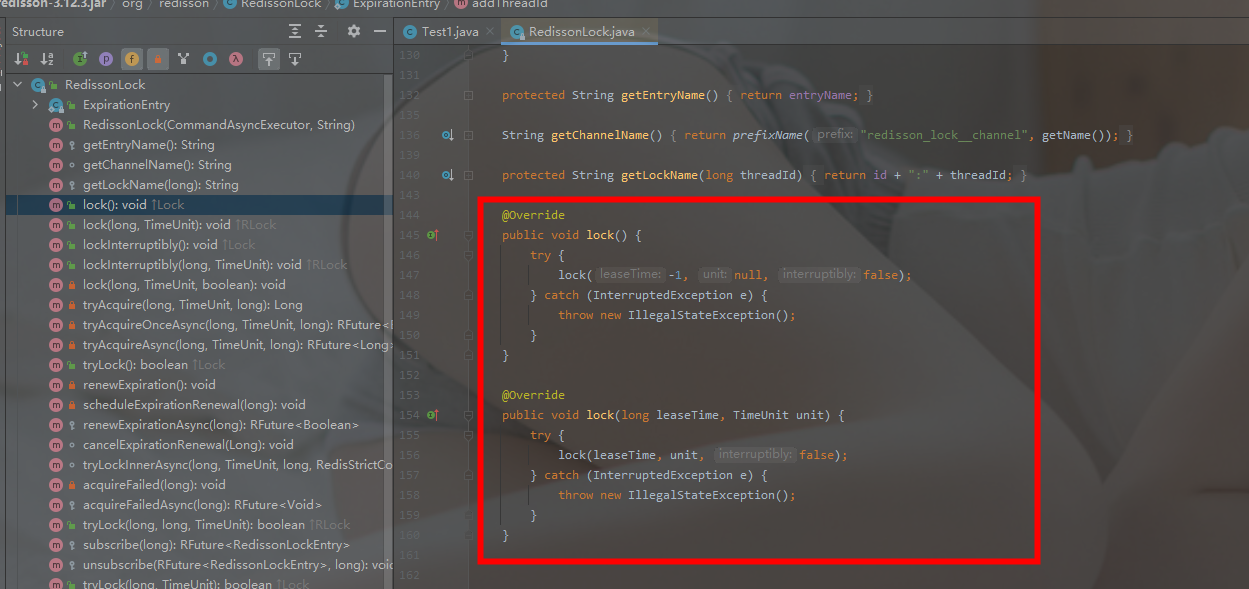
Task: Click Autoscroll from Source icon
Action: pos(295,59)
